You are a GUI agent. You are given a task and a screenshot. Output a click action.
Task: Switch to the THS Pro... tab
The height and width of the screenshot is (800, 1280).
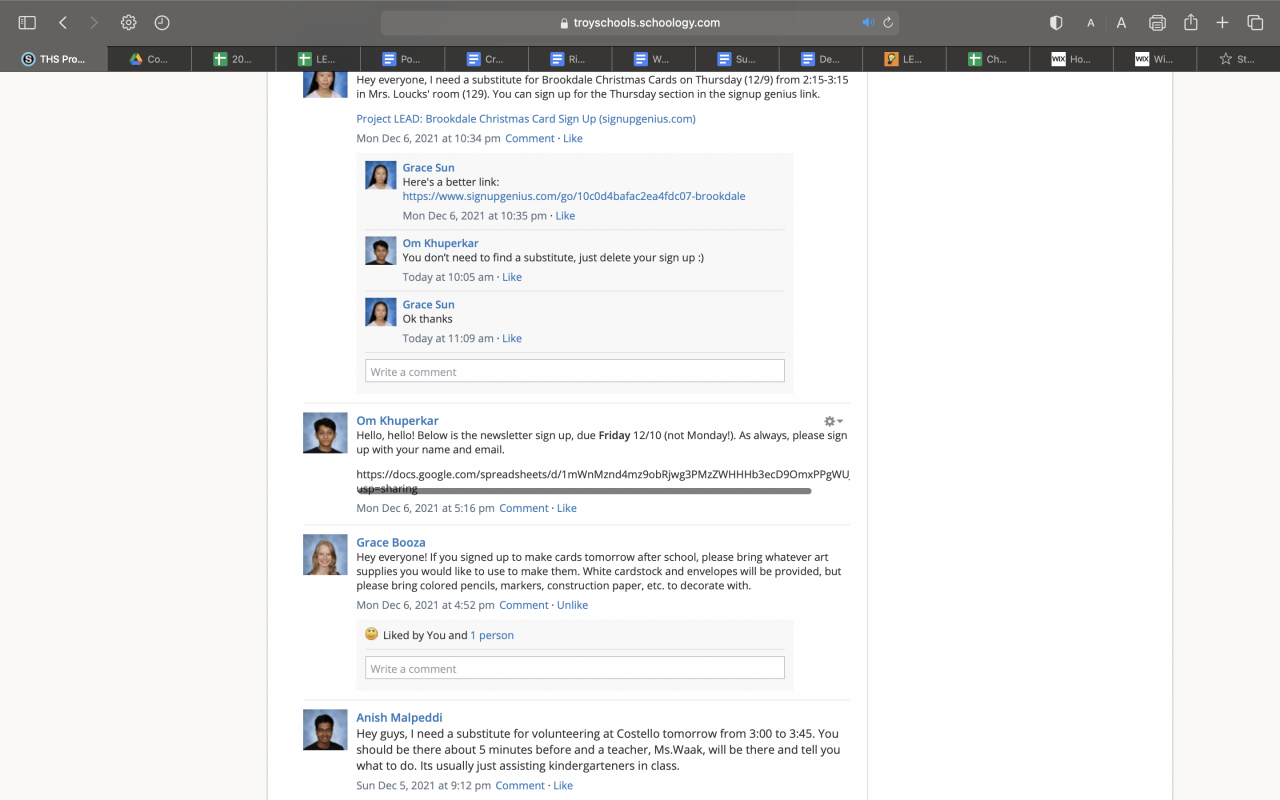coord(54,59)
